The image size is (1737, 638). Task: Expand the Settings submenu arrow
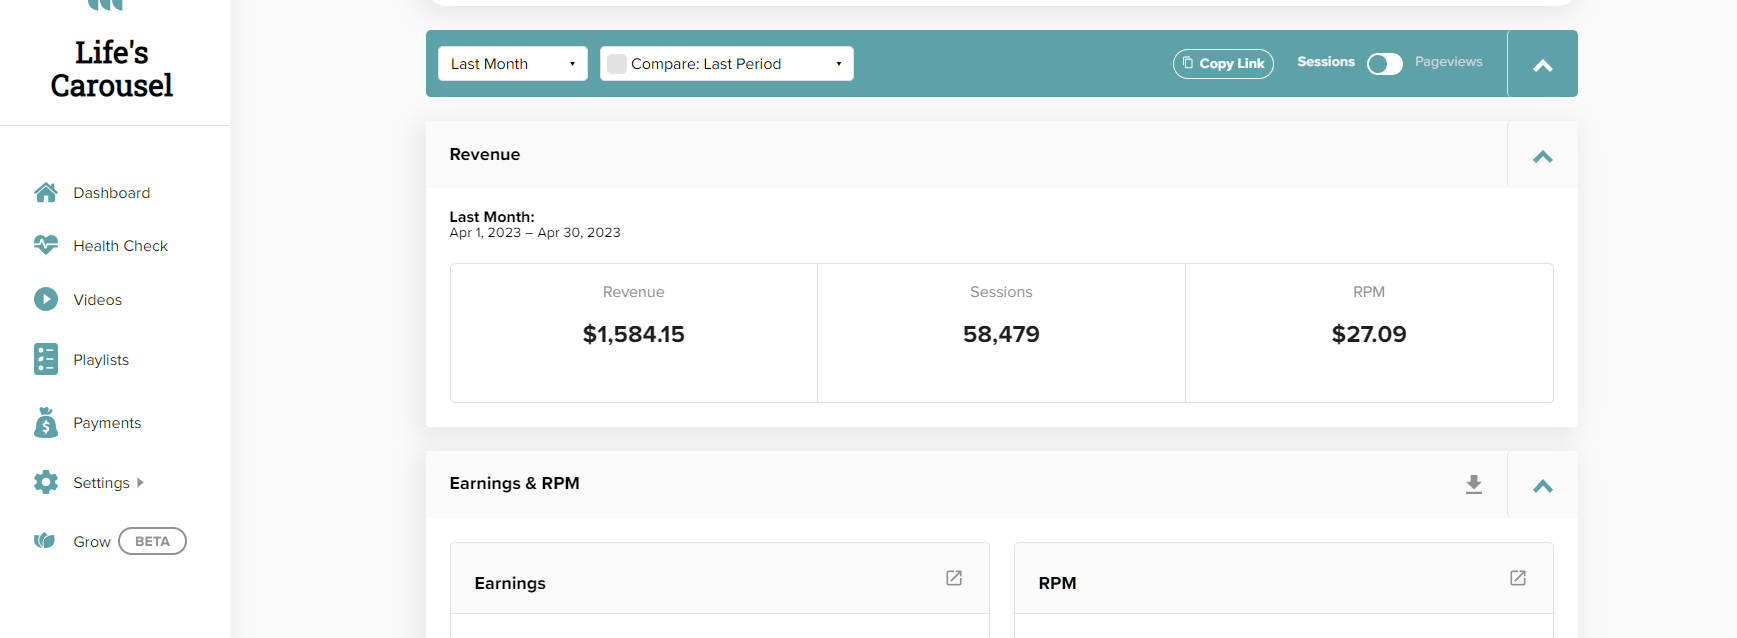click(140, 482)
